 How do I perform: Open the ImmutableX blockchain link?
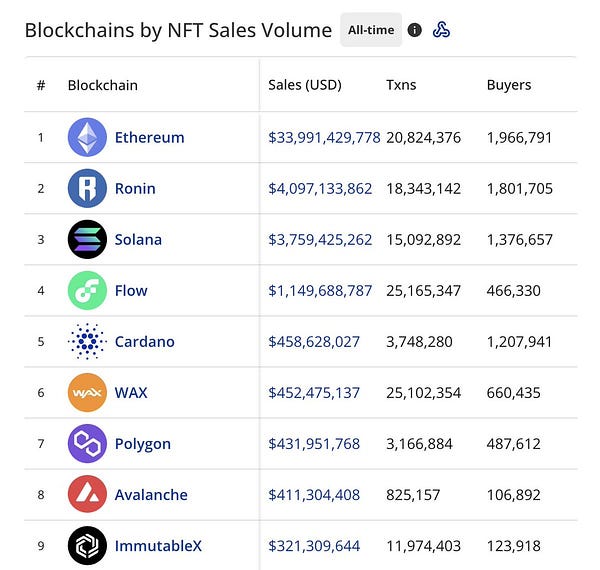[158, 546]
